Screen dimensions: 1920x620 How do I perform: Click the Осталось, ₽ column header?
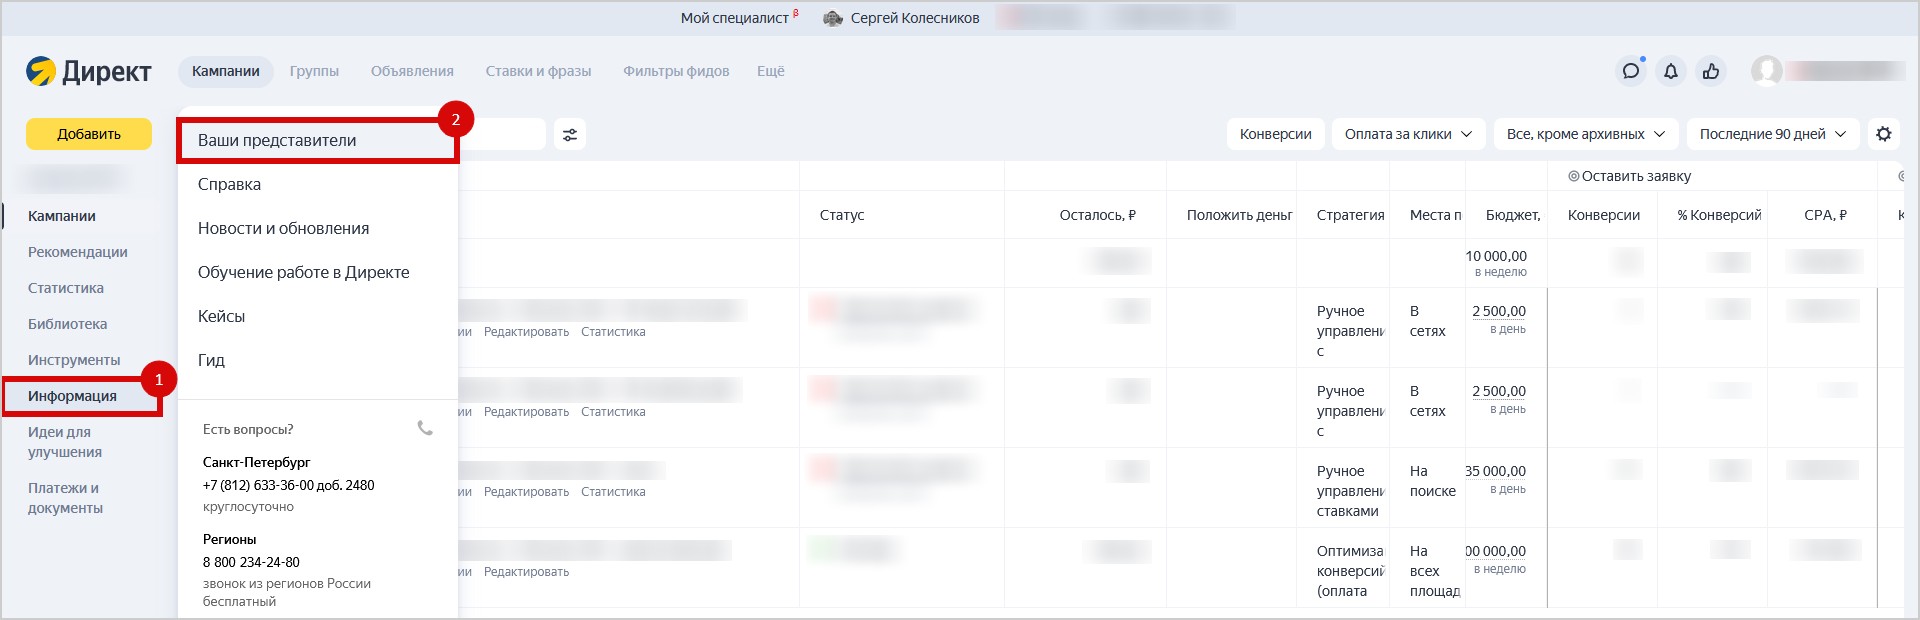1097,215
